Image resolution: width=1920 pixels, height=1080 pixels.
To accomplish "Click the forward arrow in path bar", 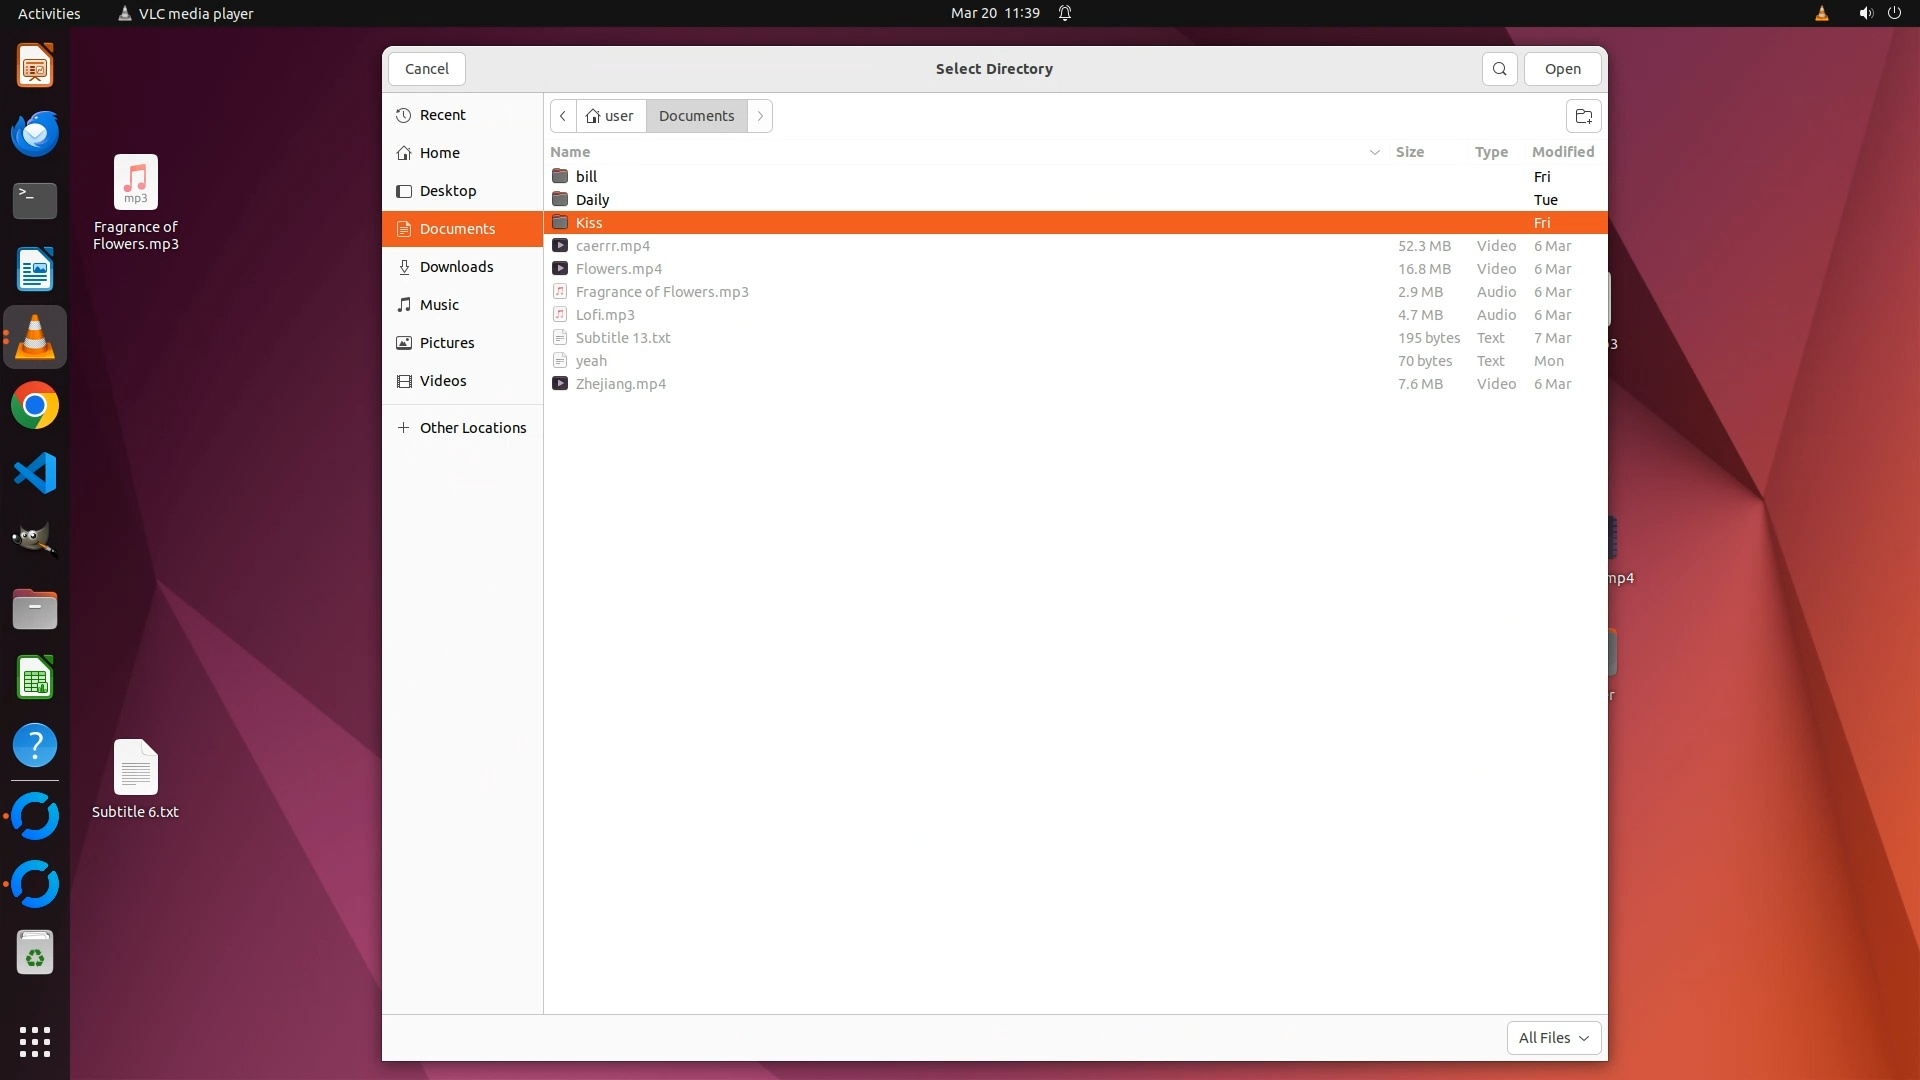I will 760,116.
